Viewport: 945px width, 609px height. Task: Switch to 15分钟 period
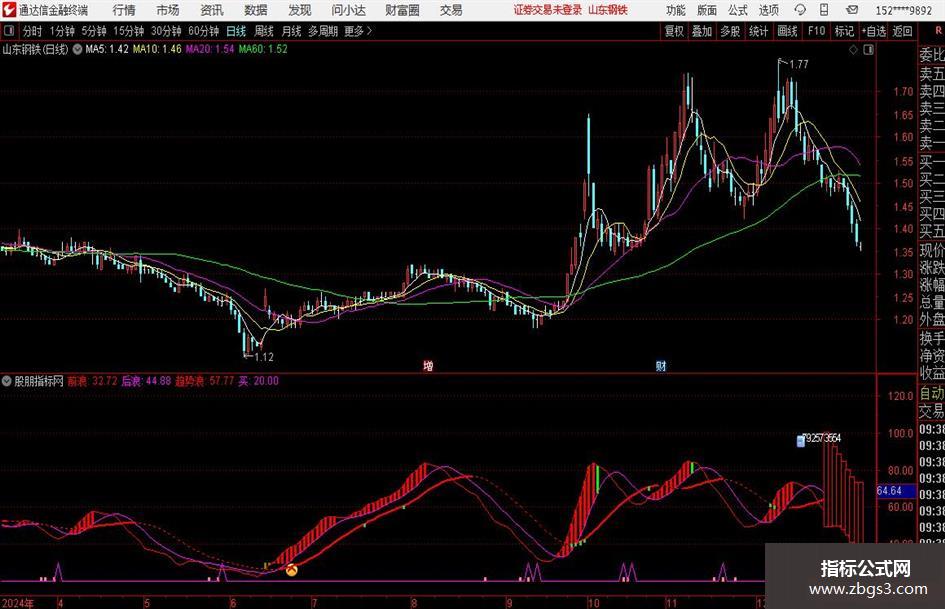(x=128, y=31)
